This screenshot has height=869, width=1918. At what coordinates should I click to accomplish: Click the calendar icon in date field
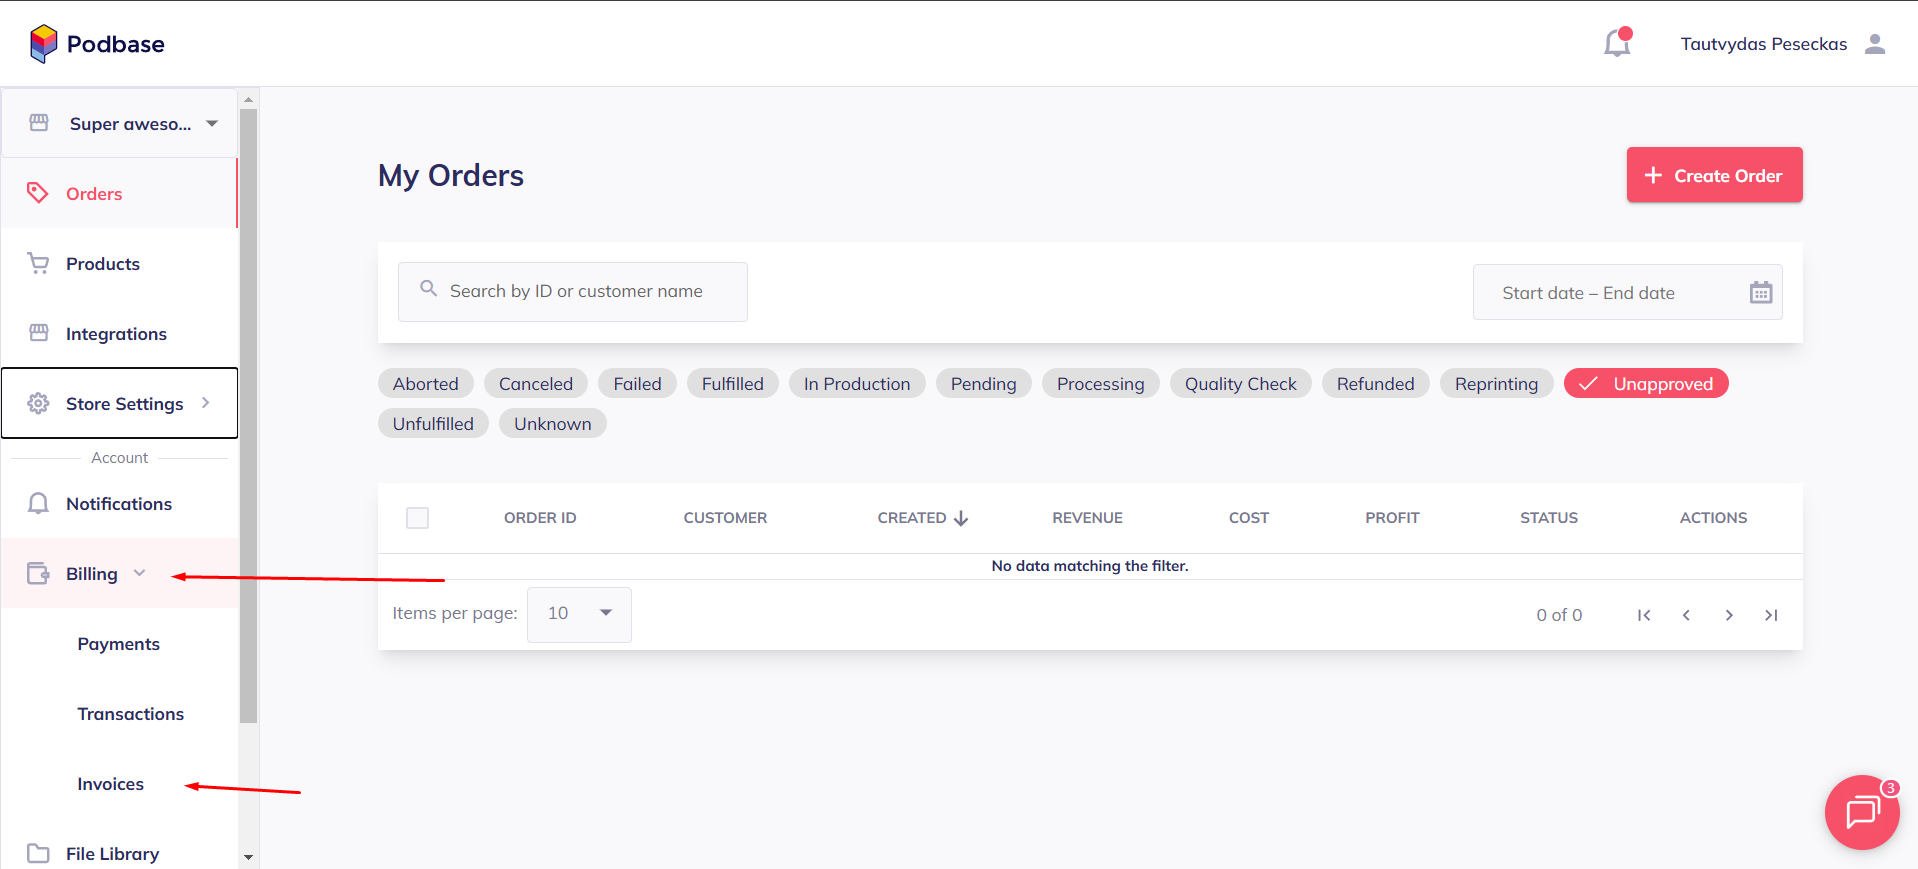coord(1760,292)
